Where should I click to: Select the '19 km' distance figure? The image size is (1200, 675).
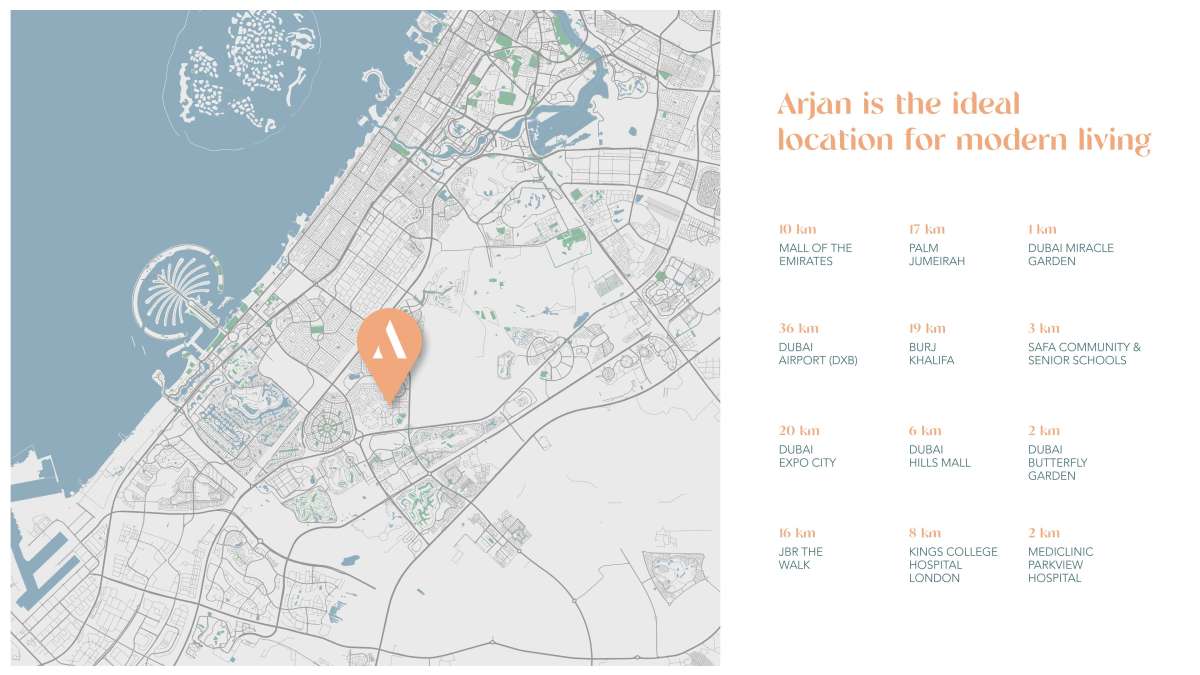pyautogui.click(x=926, y=328)
